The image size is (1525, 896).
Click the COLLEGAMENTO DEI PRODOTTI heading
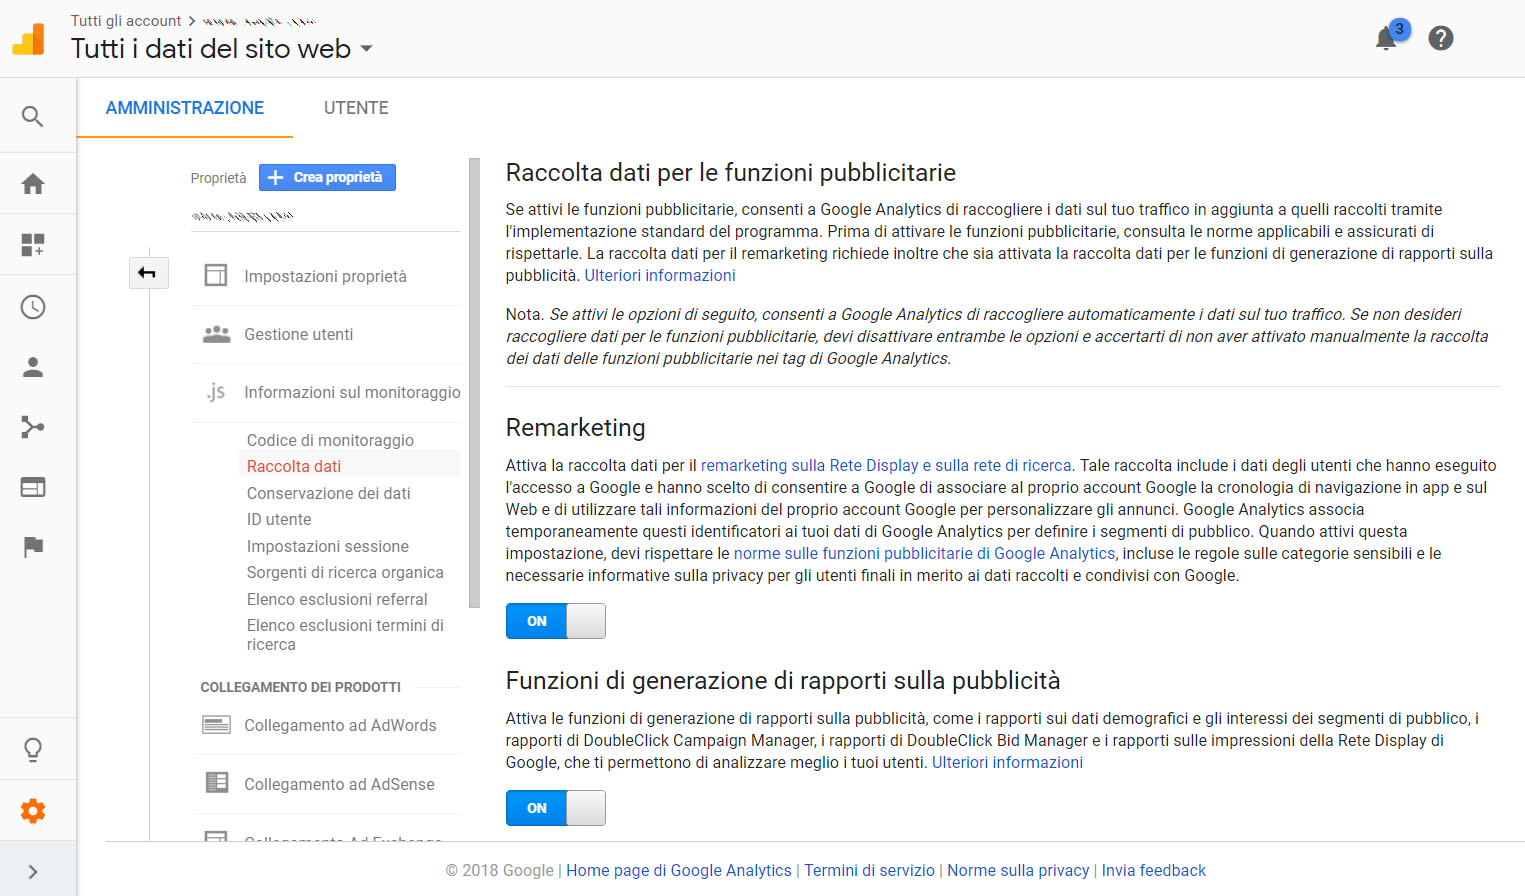click(300, 687)
